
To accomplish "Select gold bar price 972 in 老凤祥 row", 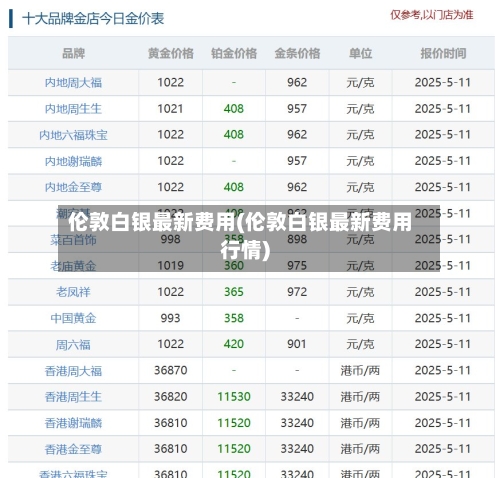I will [297, 292].
